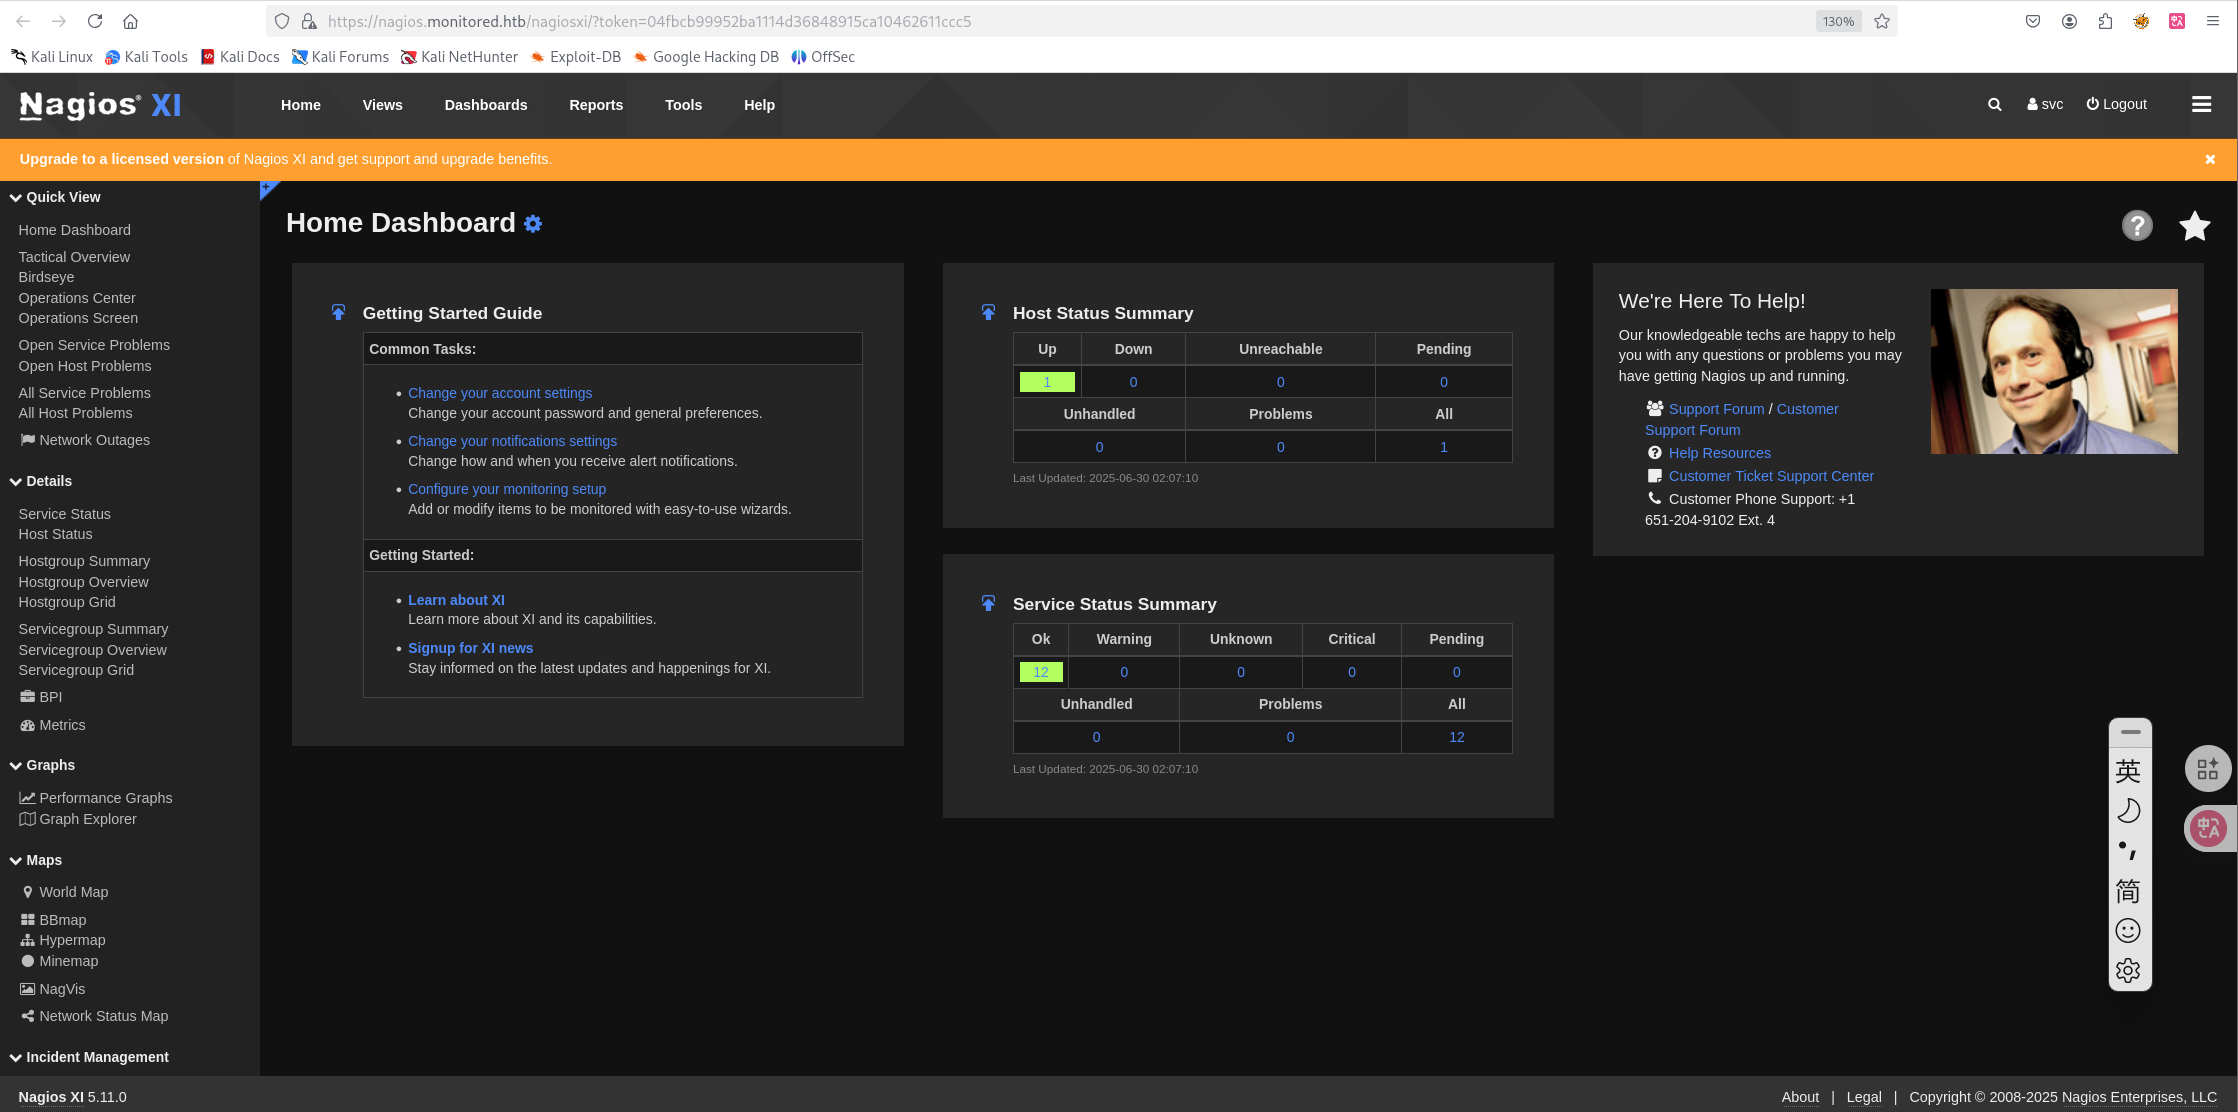This screenshot has width=2238, height=1112.
Task: Click the 130% zoom indicator in address bar
Action: click(1838, 21)
